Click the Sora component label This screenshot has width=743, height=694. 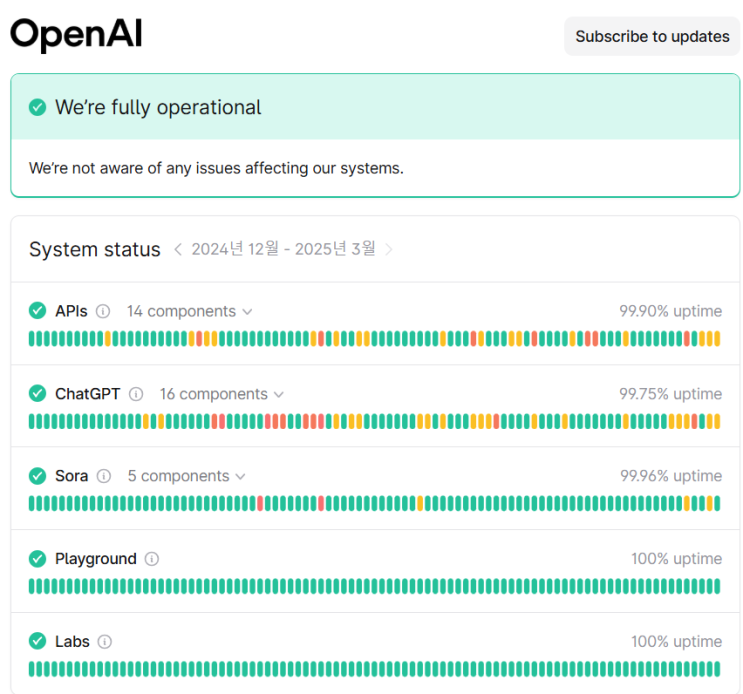pyautogui.click(x=72, y=476)
